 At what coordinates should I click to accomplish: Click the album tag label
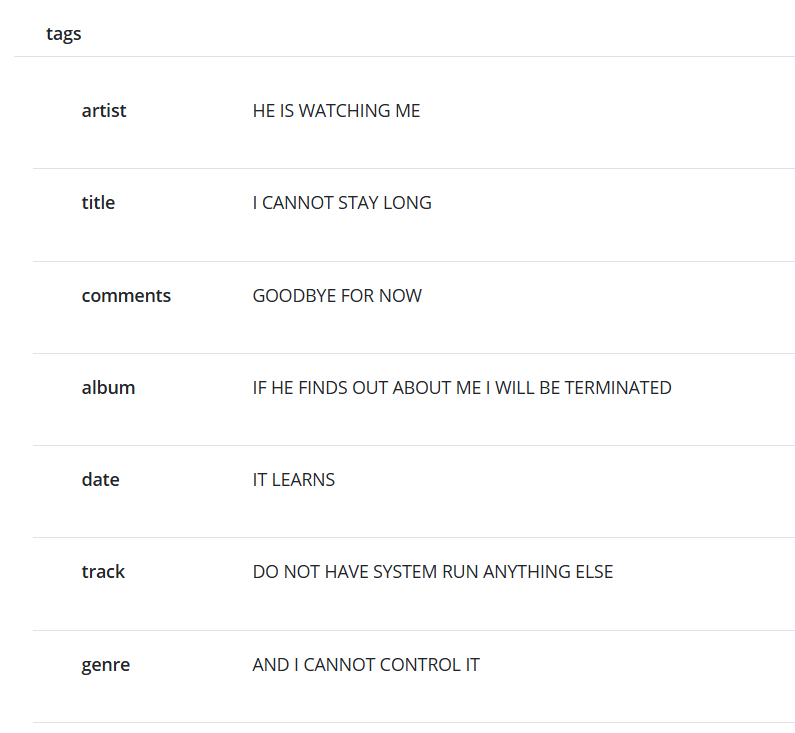tap(108, 388)
